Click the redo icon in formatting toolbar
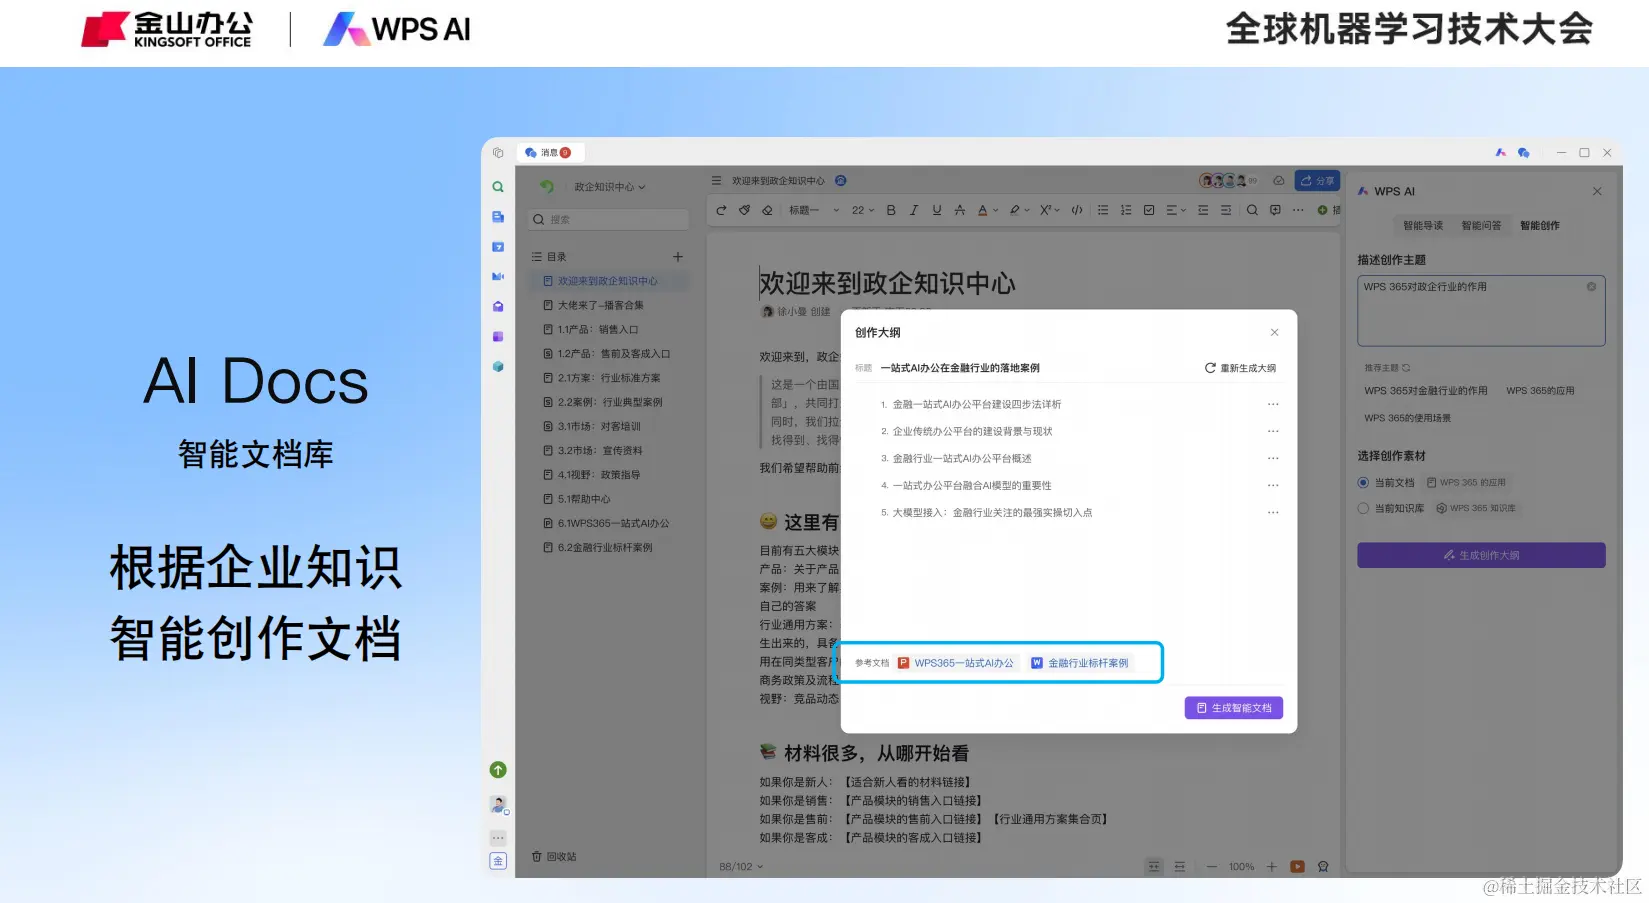 pos(721,210)
